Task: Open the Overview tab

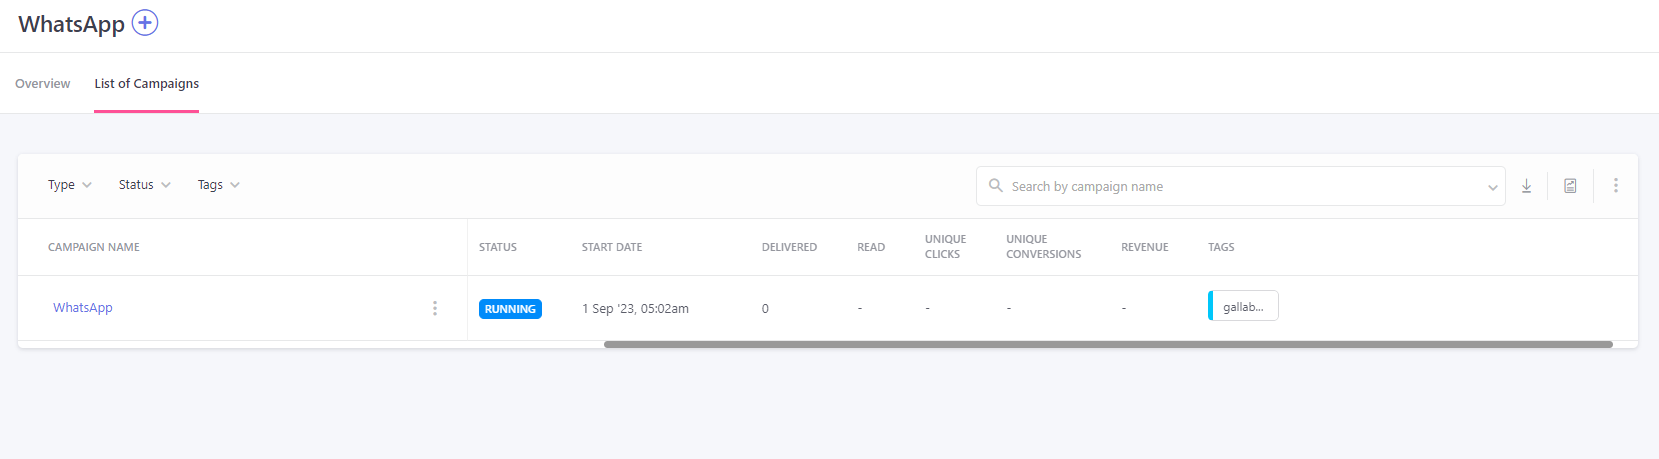Action: [43, 84]
